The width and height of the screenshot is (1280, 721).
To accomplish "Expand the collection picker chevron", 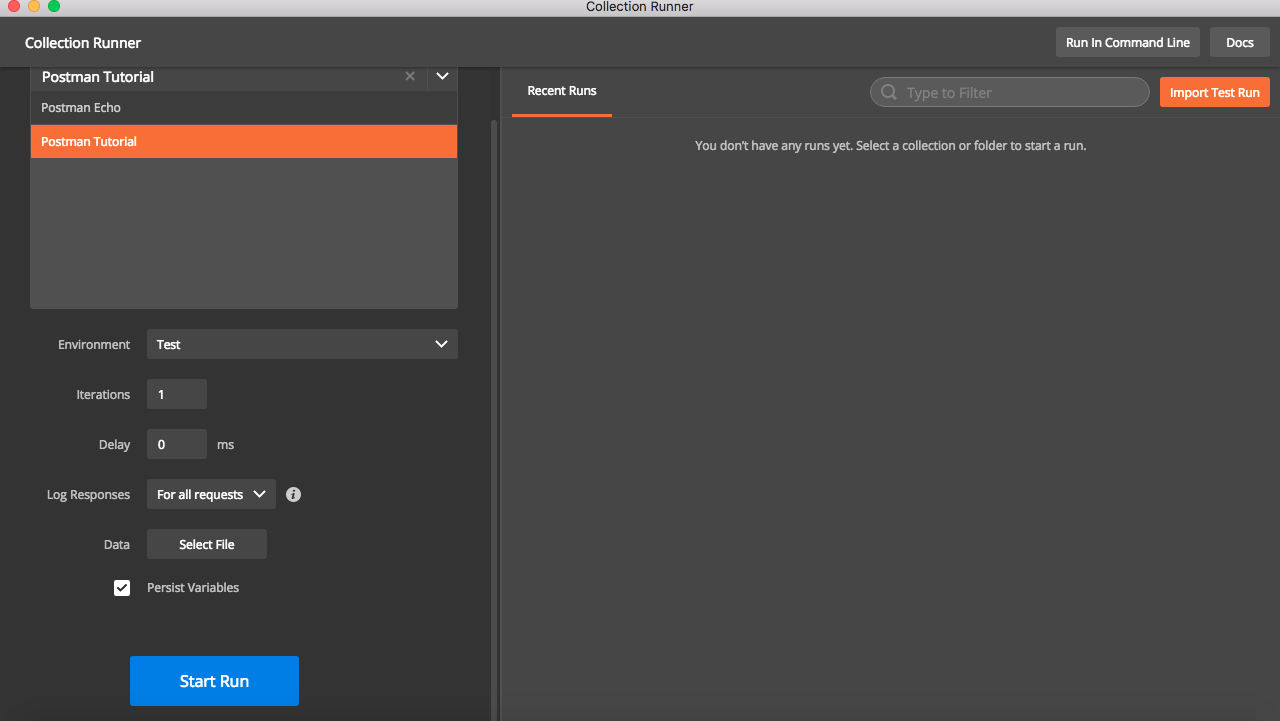I will pyautogui.click(x=442, y=77).
